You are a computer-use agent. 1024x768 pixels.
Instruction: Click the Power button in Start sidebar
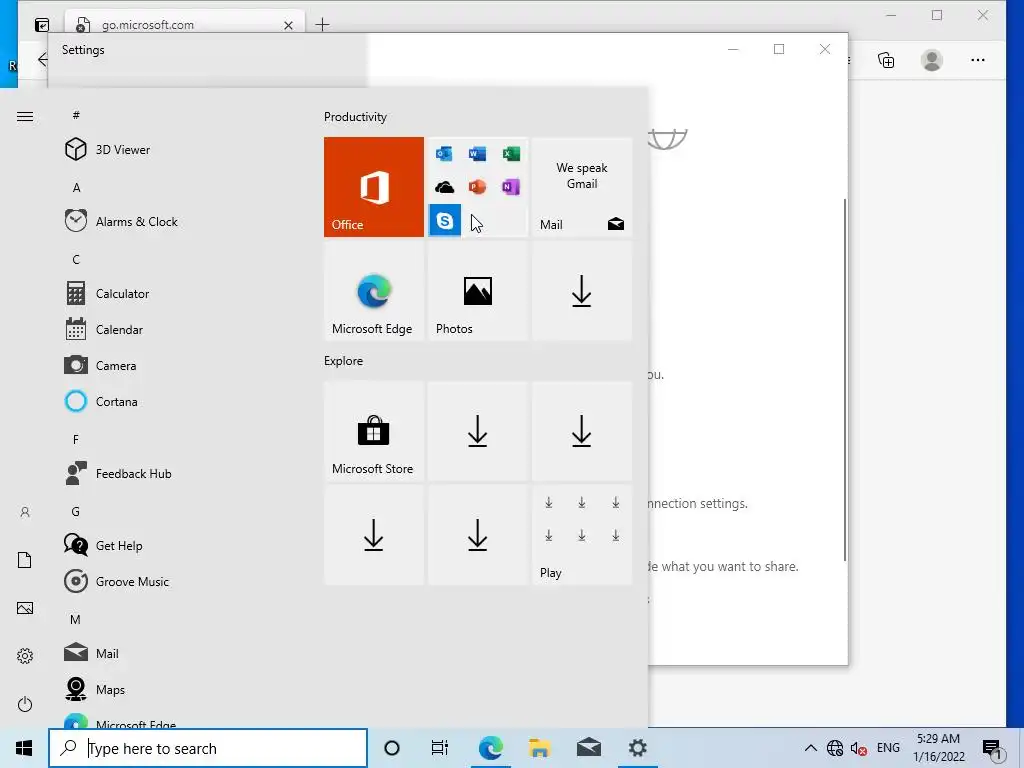(25, 704)
